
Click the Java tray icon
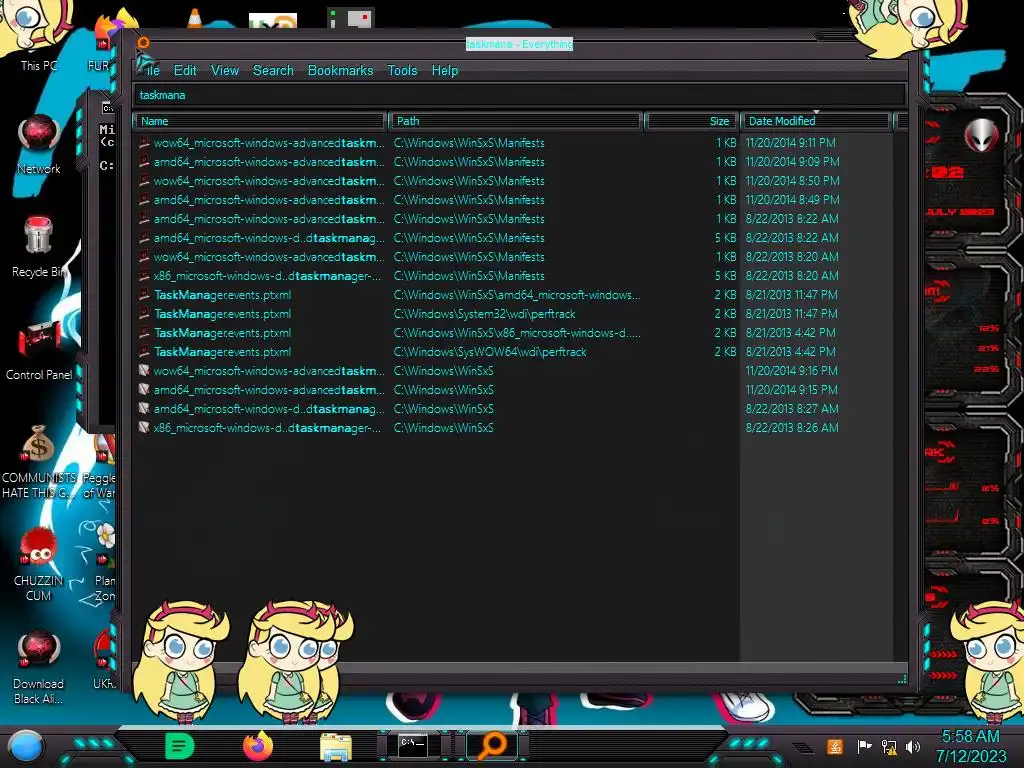pos(834,746)
